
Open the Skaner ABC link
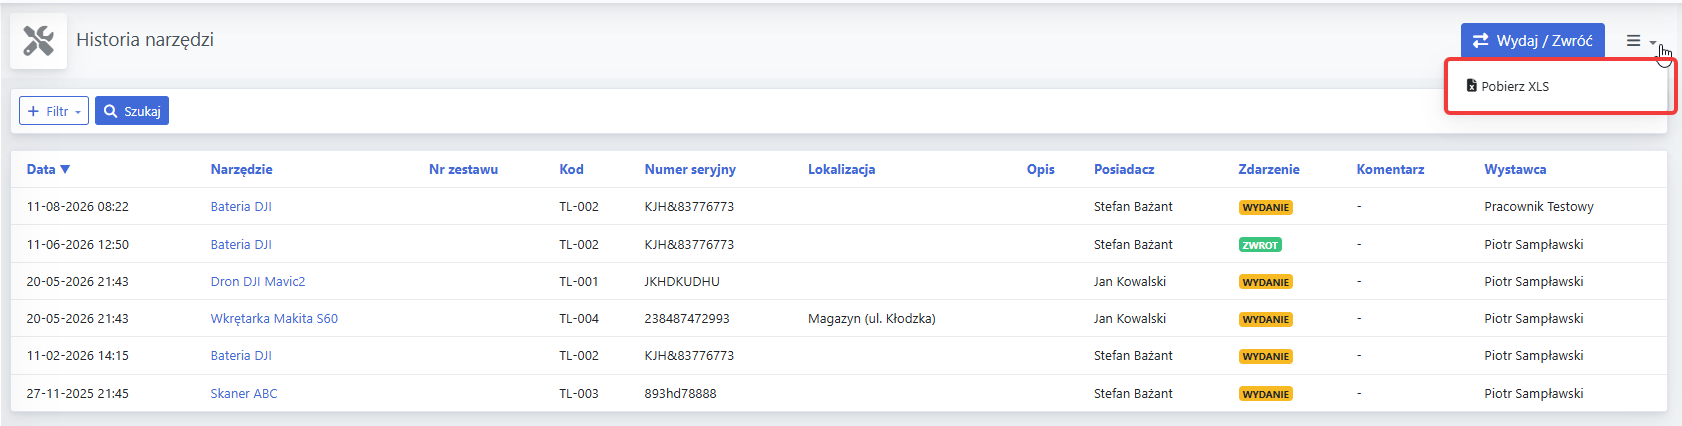244,394
